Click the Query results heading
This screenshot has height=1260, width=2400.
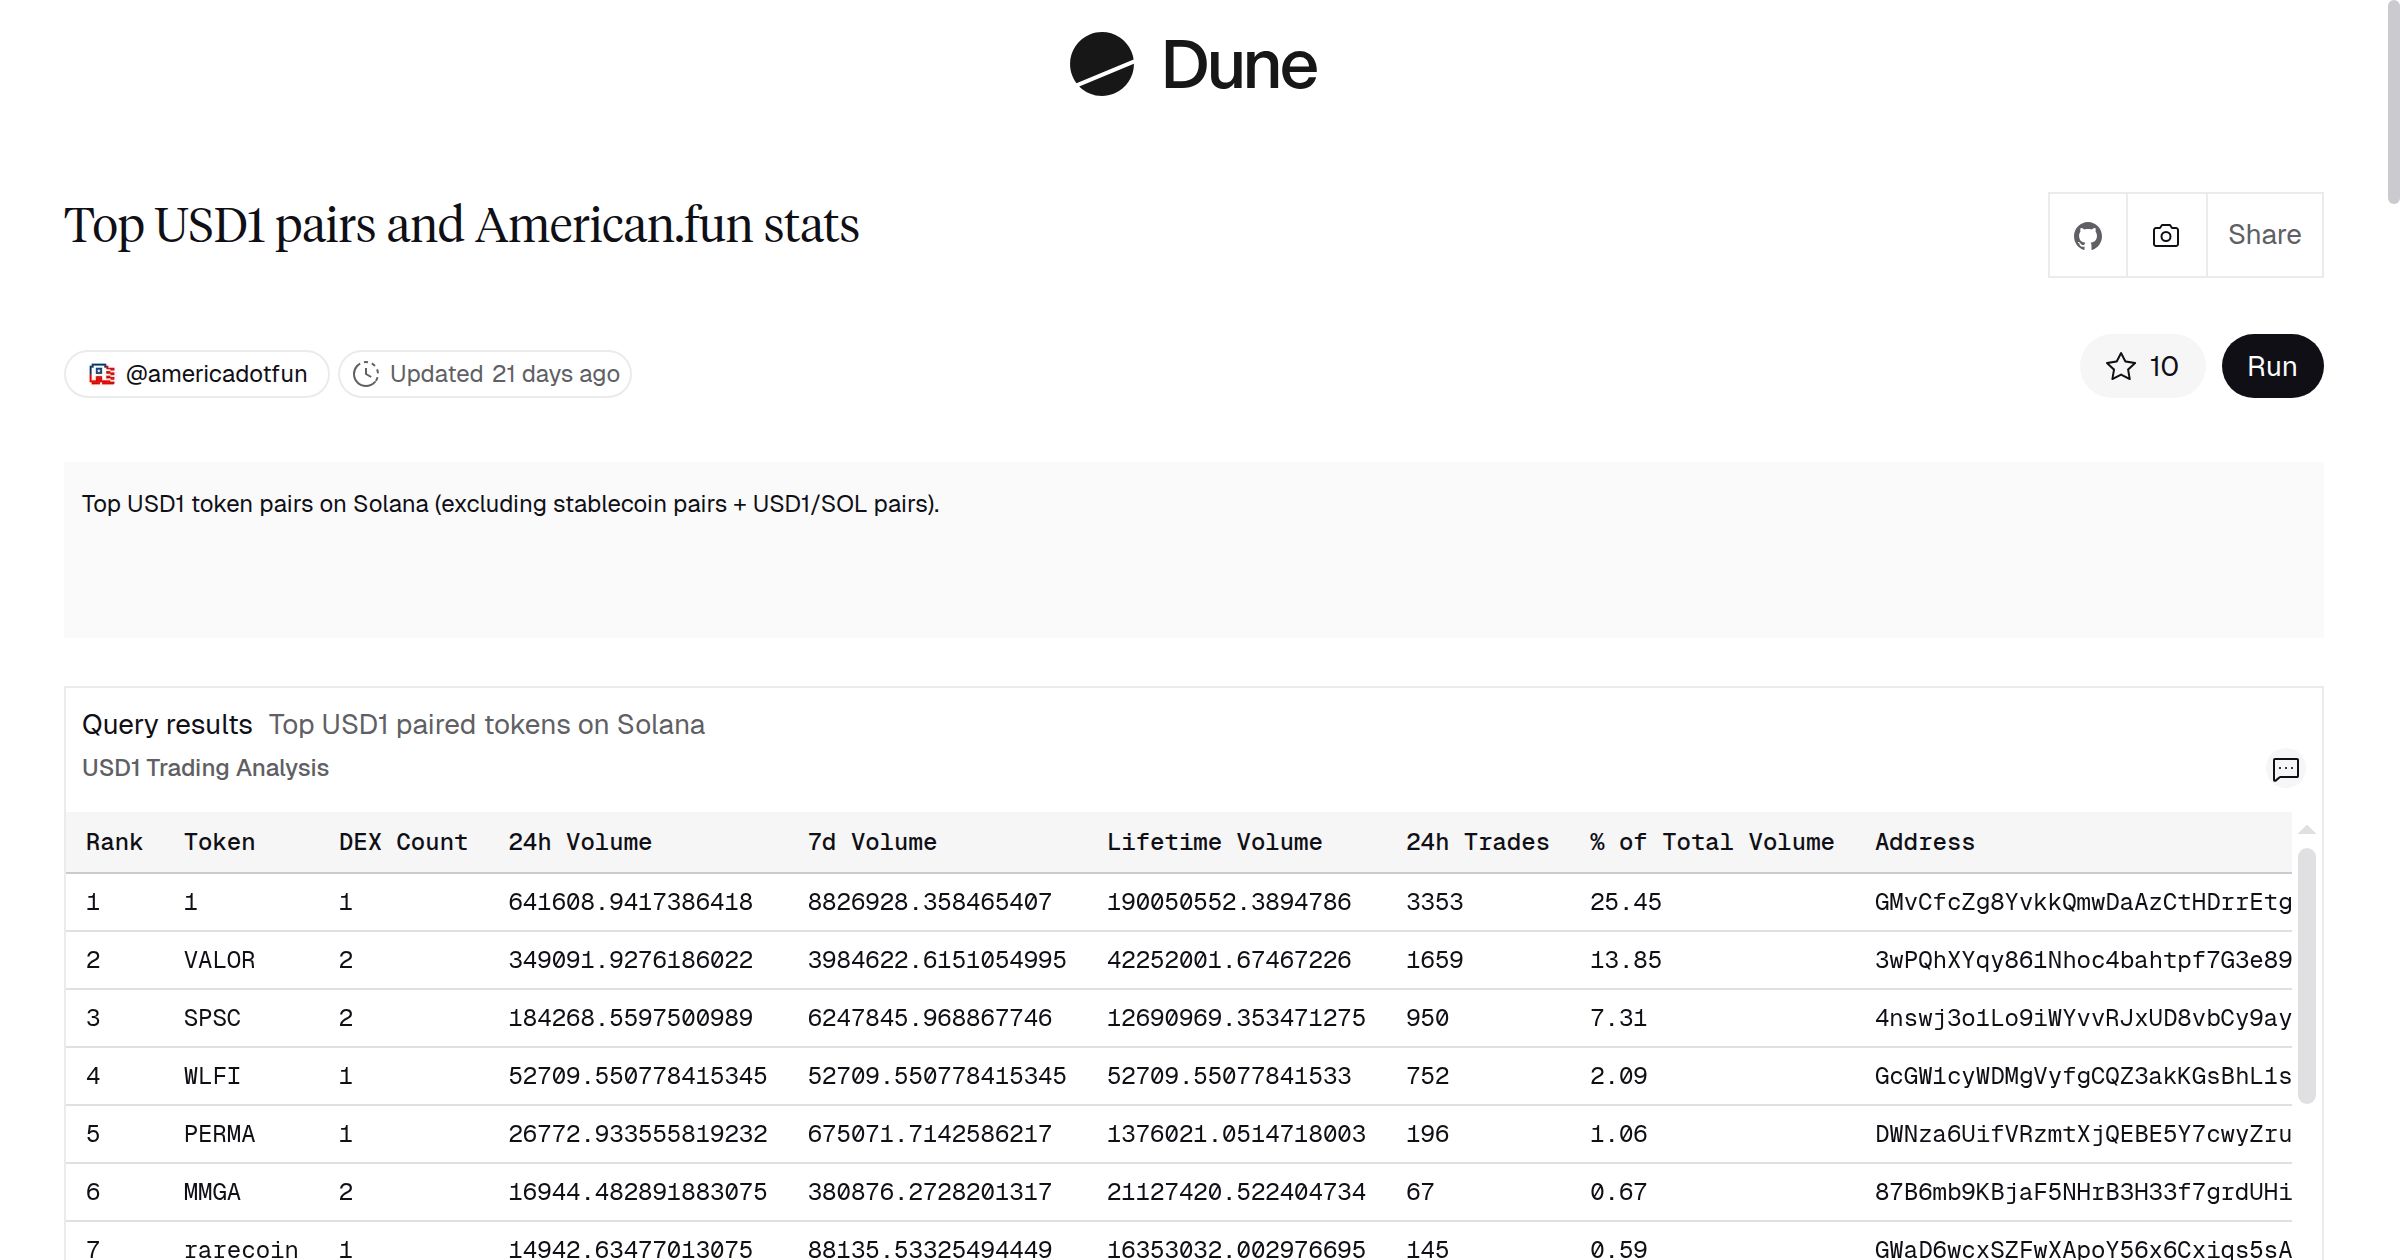point(168,724)
